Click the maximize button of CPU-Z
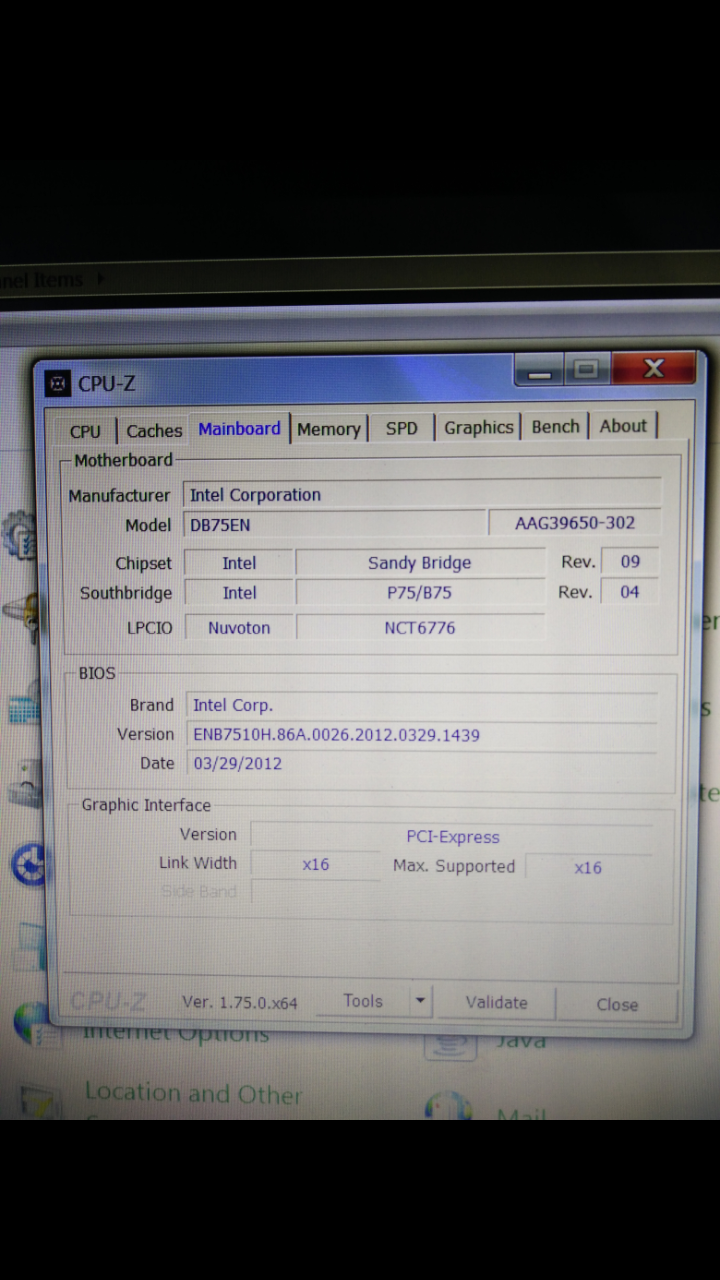This screenshot has height=1280, width=720. (x=587, y=371)
